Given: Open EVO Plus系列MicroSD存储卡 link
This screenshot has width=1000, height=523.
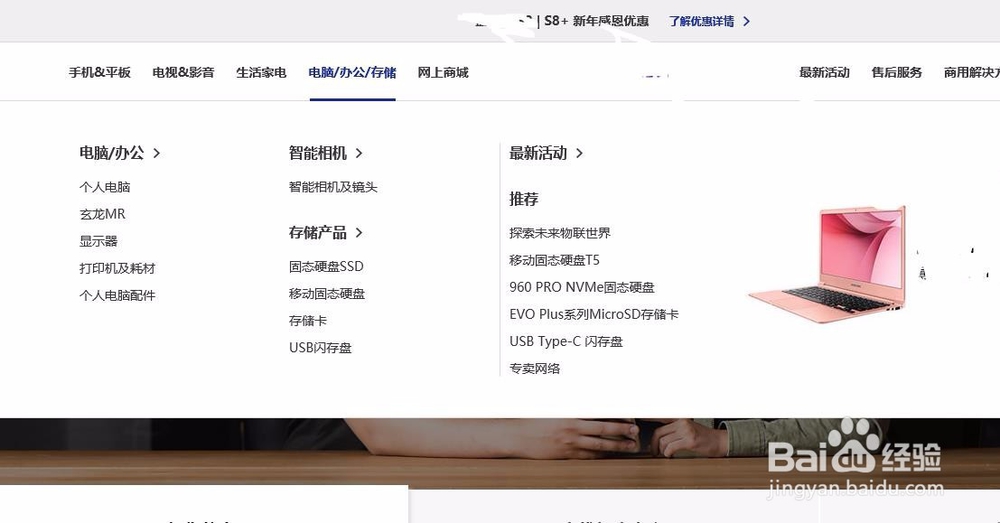Looking at the screenshot, I should pos(594,314).
